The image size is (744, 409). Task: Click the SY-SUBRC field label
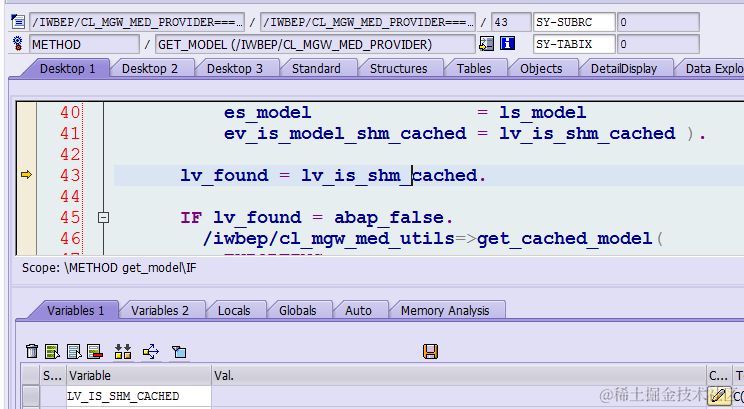click(574, 22)
